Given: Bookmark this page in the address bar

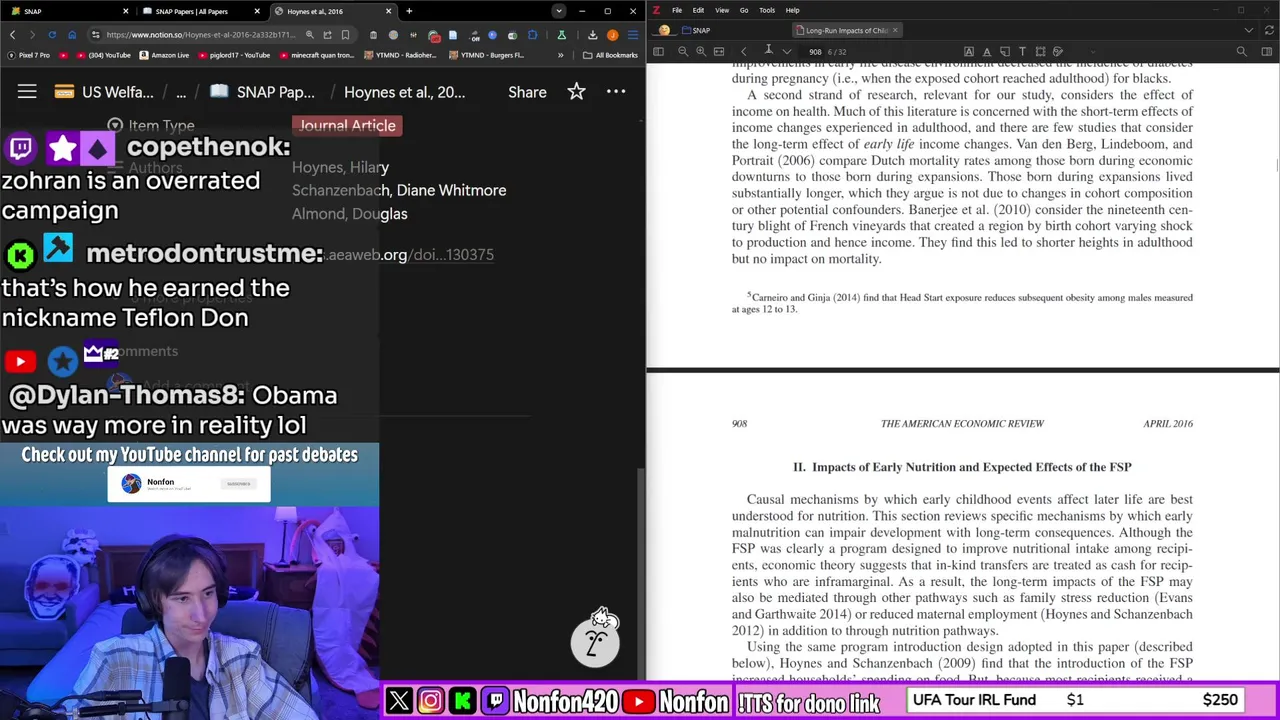Looking at the screenshot, I should coord(345,35).
